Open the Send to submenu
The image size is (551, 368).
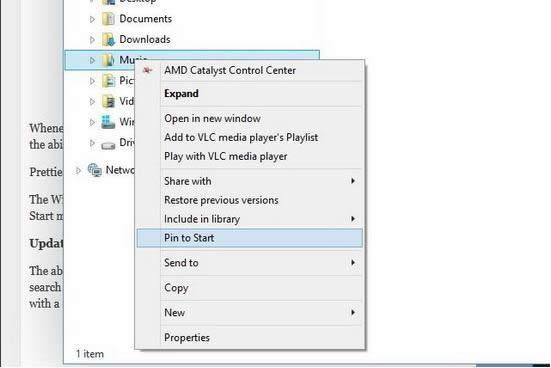249,263
